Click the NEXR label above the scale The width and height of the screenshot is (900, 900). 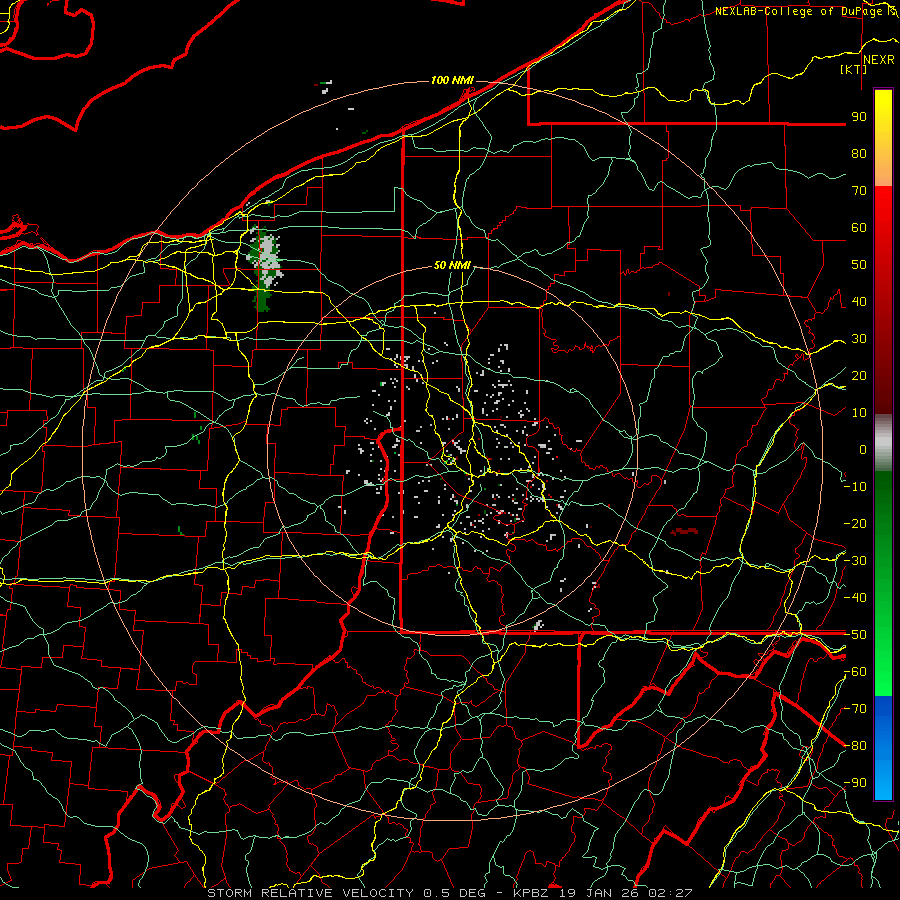[x=878, y=60]
